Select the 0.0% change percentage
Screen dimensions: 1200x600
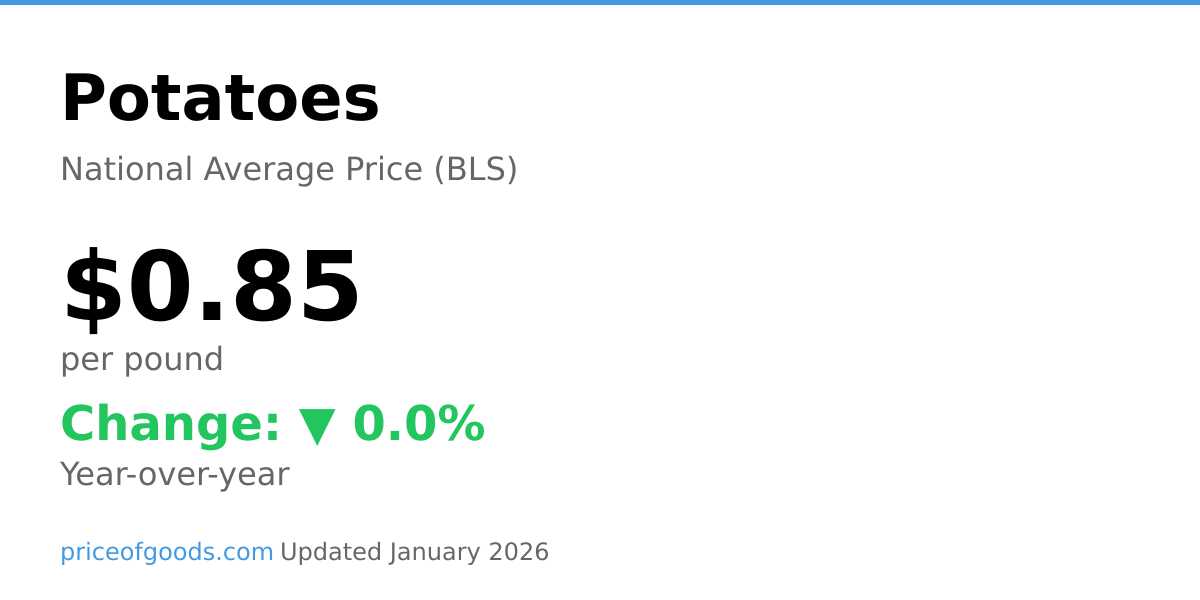point(419,424)
